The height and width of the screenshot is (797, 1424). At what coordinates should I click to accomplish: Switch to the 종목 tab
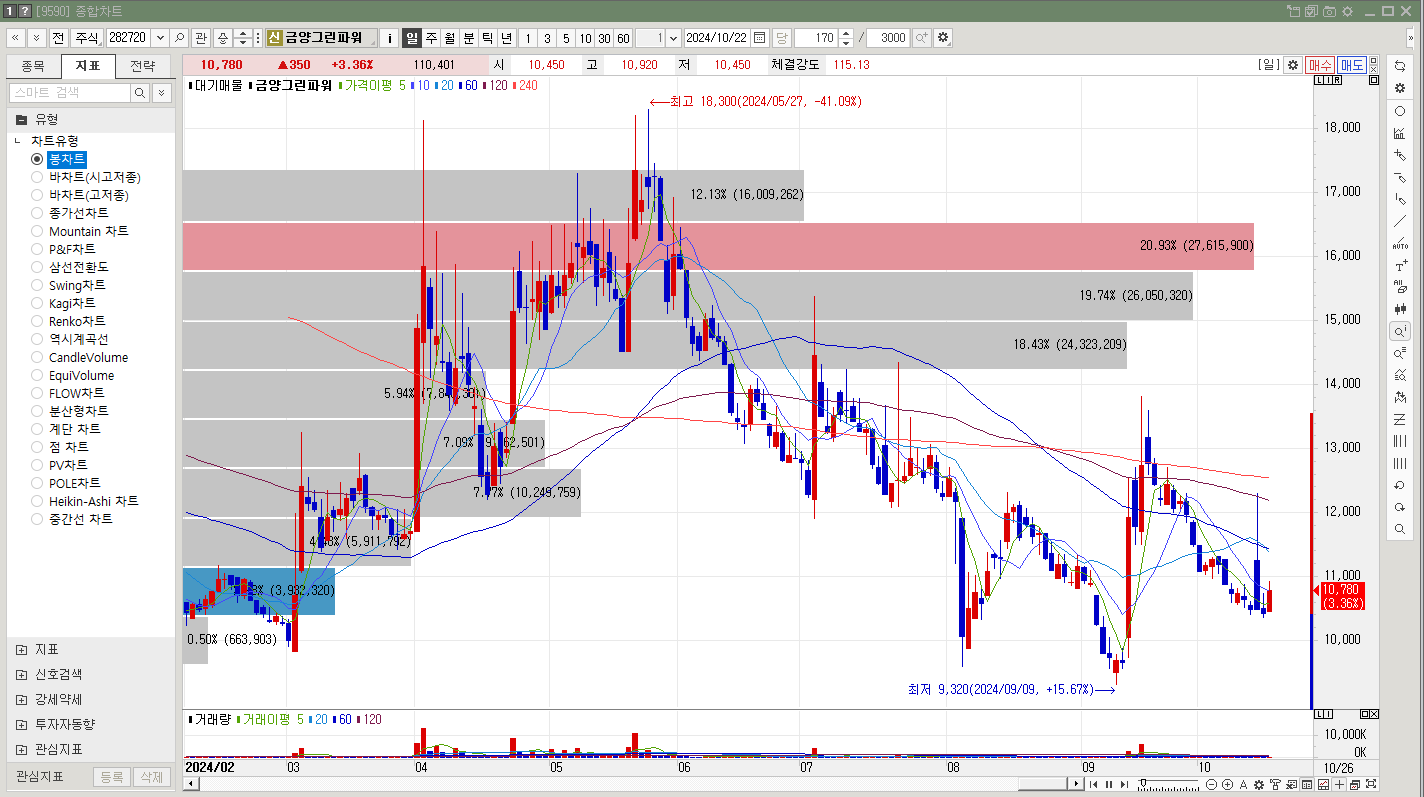33,66
